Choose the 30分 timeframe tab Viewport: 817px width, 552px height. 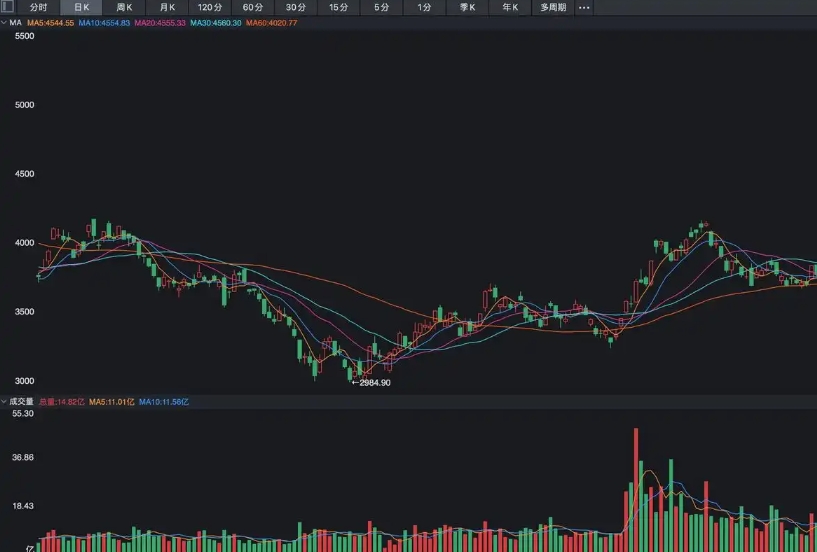(296, 7)
